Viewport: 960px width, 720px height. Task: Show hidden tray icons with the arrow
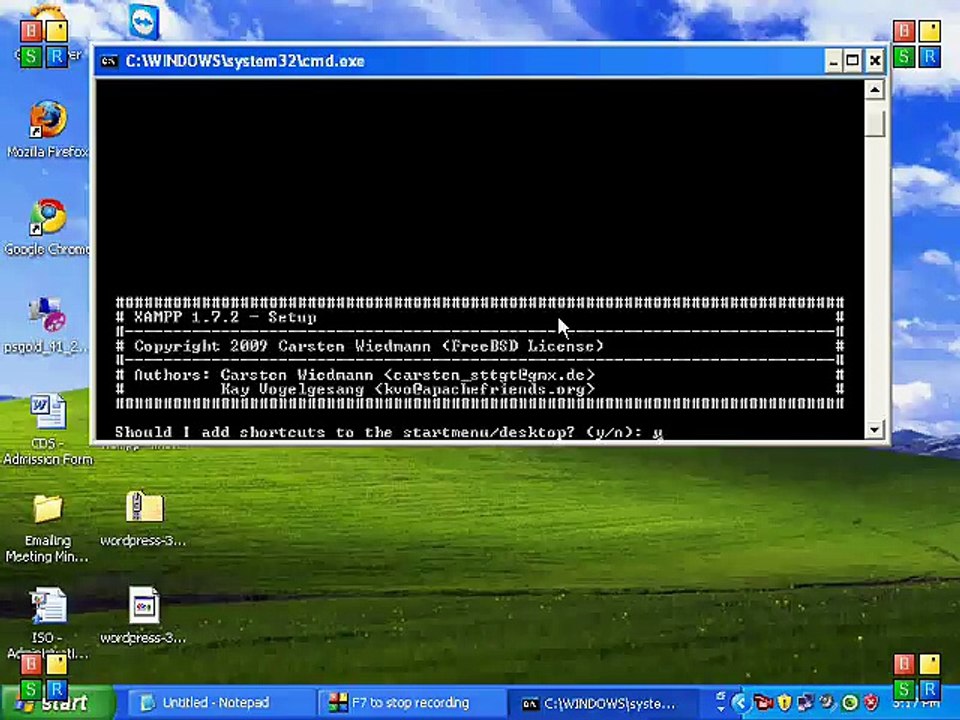coord(741,702)
